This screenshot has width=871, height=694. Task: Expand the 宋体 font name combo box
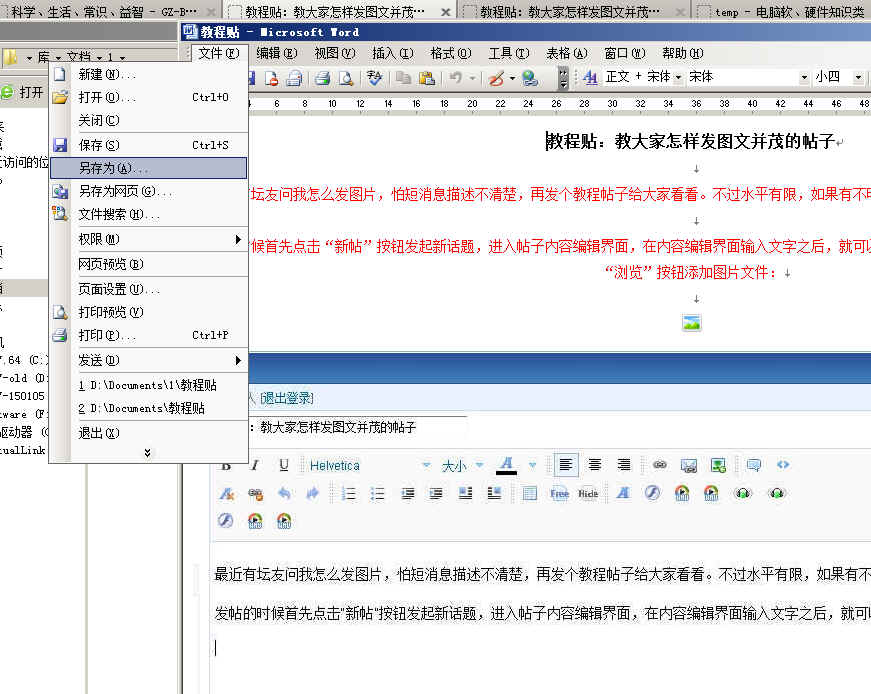pyautogui.click(x=804, y=77)
